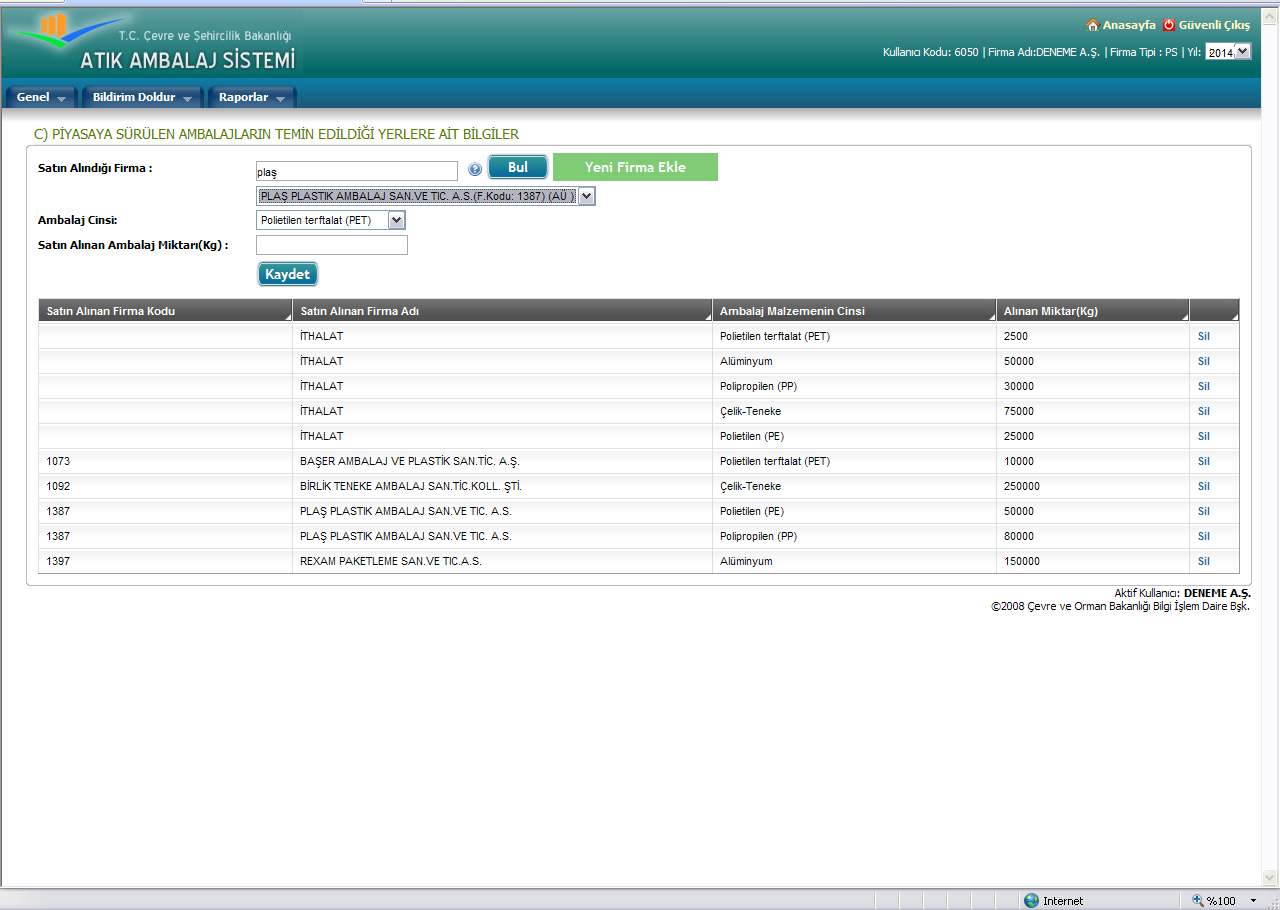
Task: Sort by Alınan Miktar(Kg) column header
Action: [1093, 311]
